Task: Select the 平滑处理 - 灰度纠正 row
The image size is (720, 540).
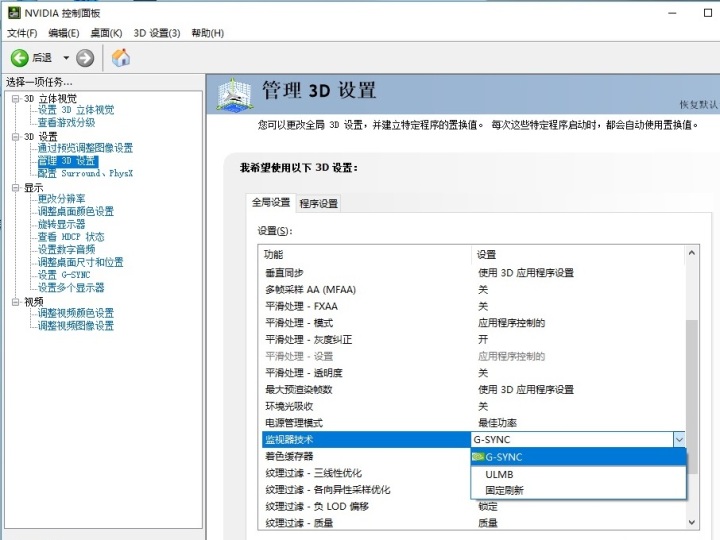Action: pos(473,340)
